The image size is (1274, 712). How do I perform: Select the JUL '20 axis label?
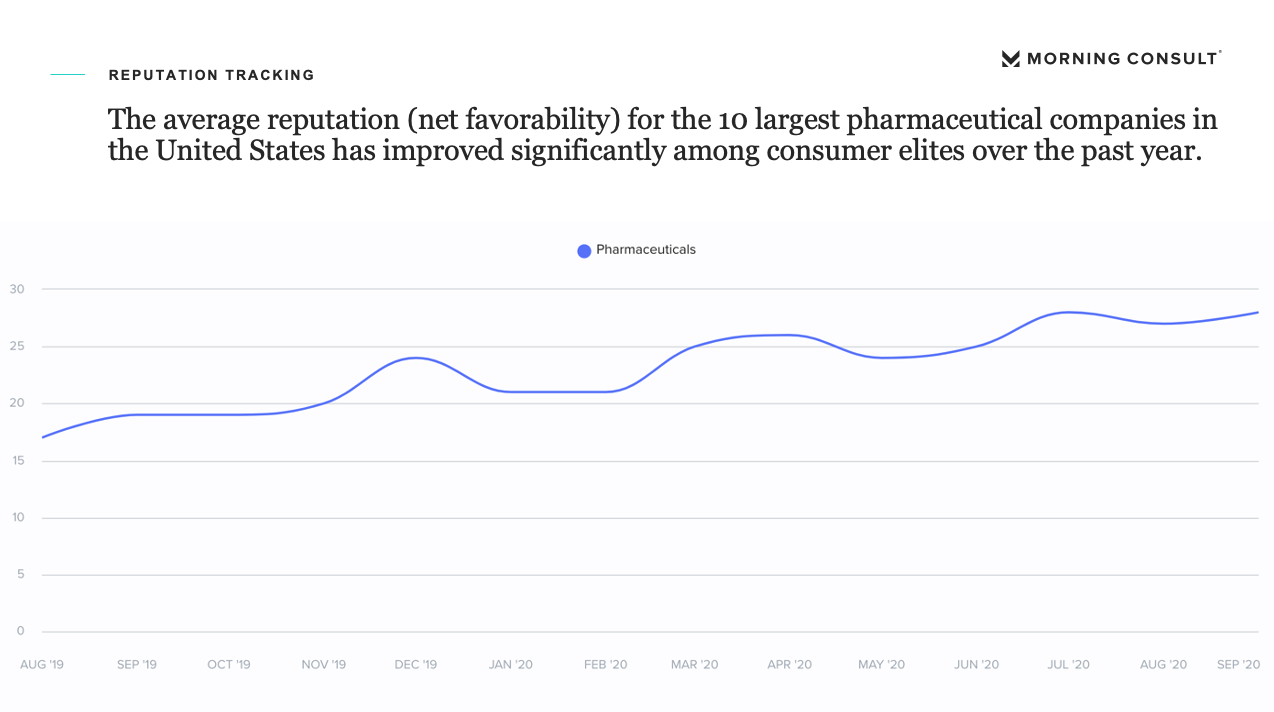point(1068,665)
